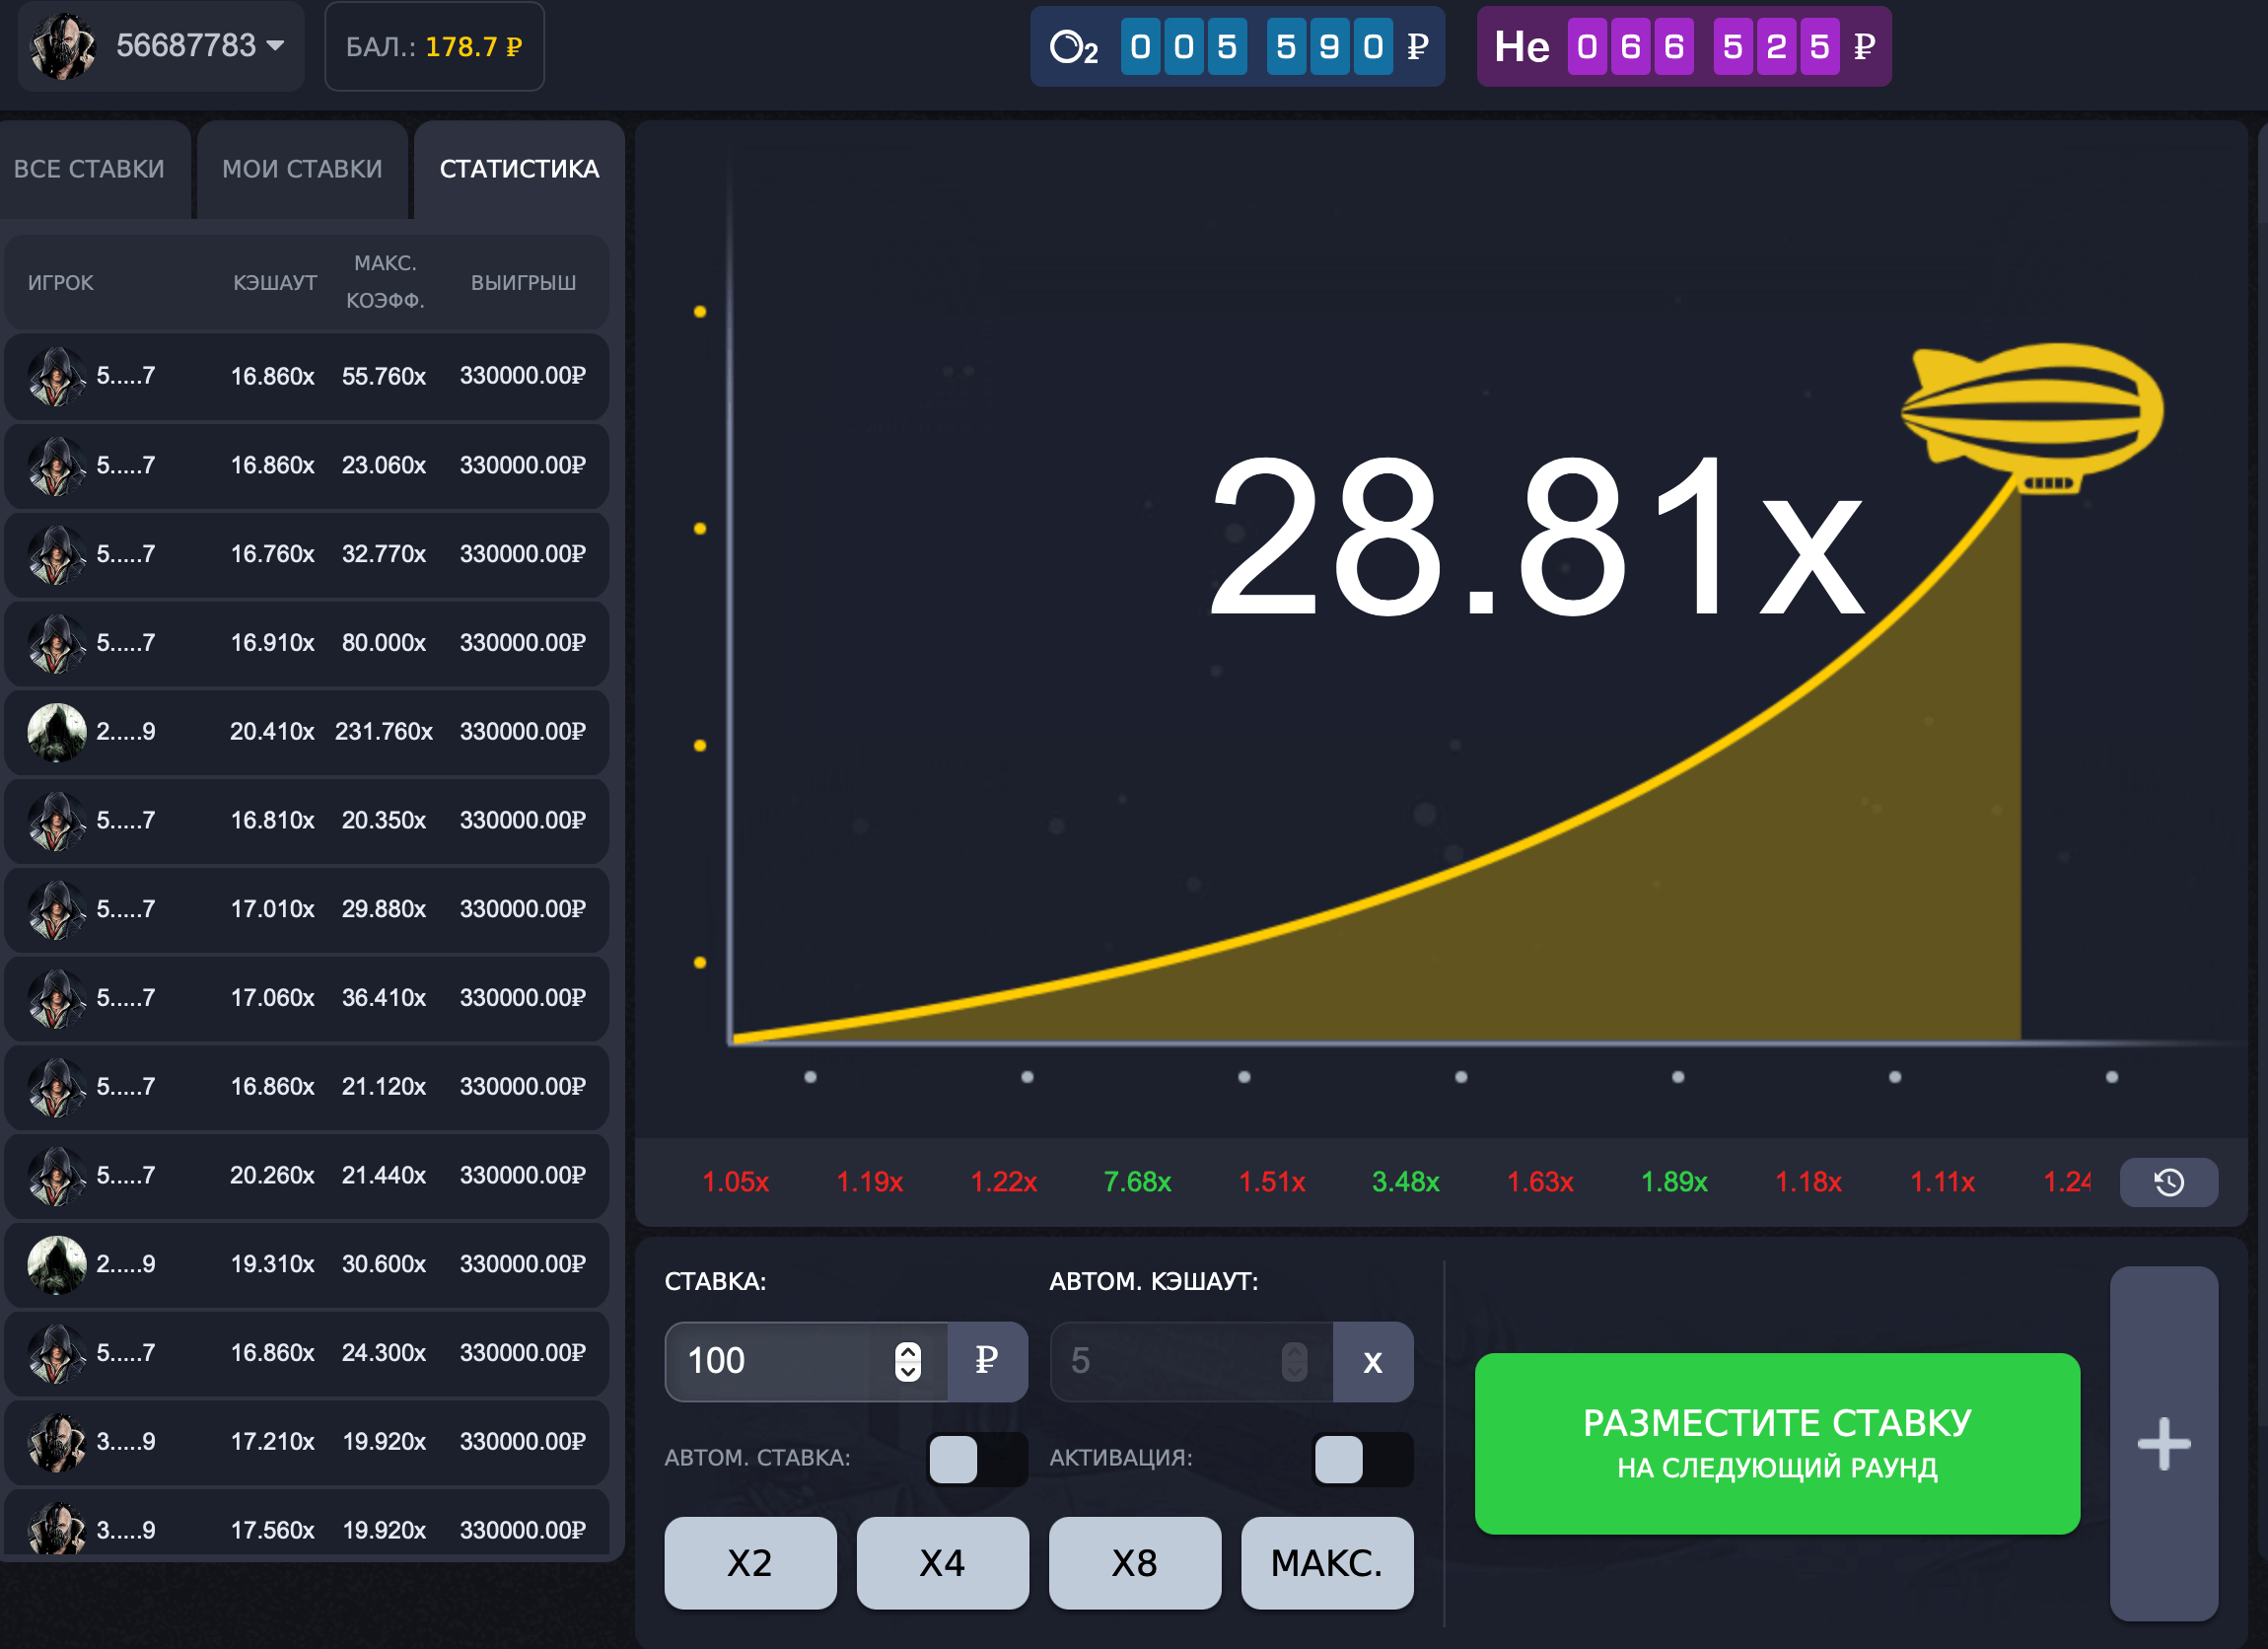Click the bet amount stepper arrows
Screen dimensions: 2268x1649
(907, 1360)
